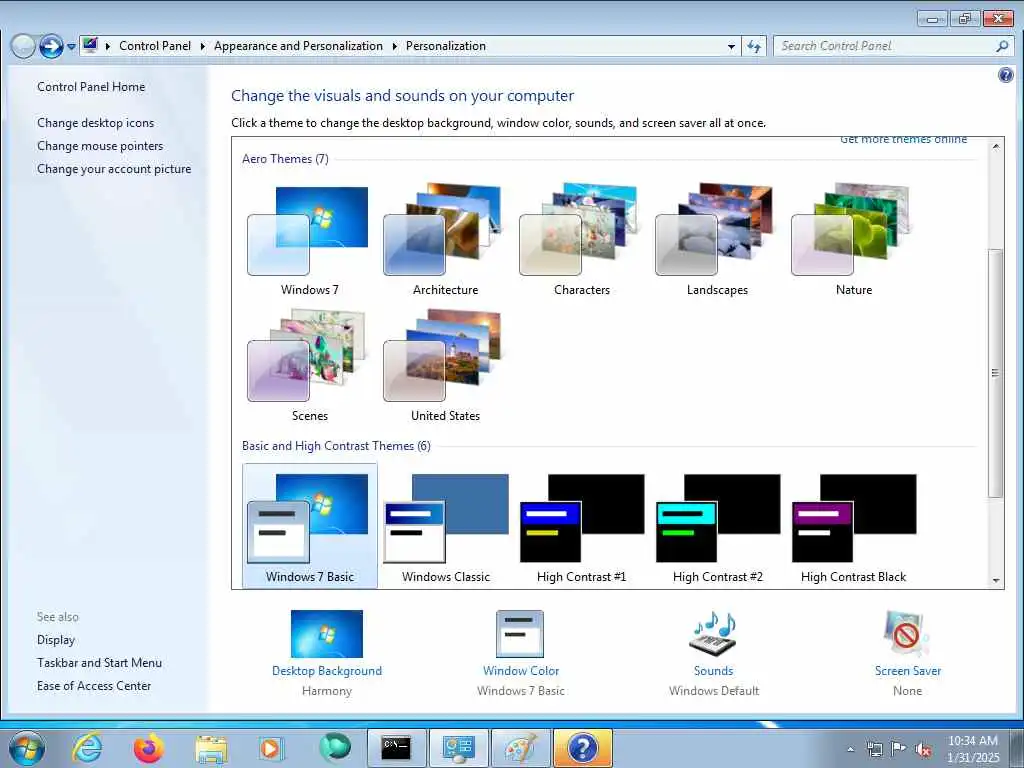Image resolution: width=1024 pixels, height=768 pixels.
Task: Open Windows Explorer from taskbar
Action: [x=211, y=748]
